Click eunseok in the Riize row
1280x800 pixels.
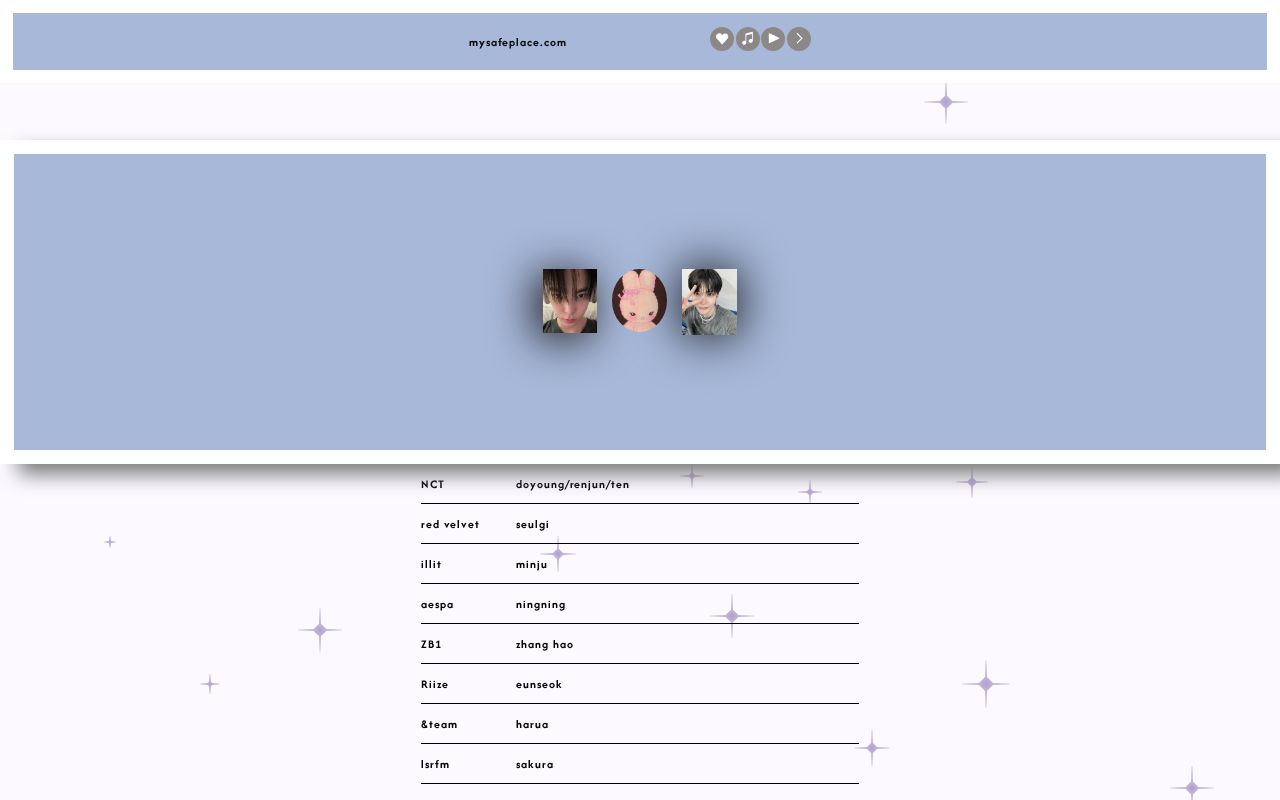pyautogui.click(x=538, y=684)
